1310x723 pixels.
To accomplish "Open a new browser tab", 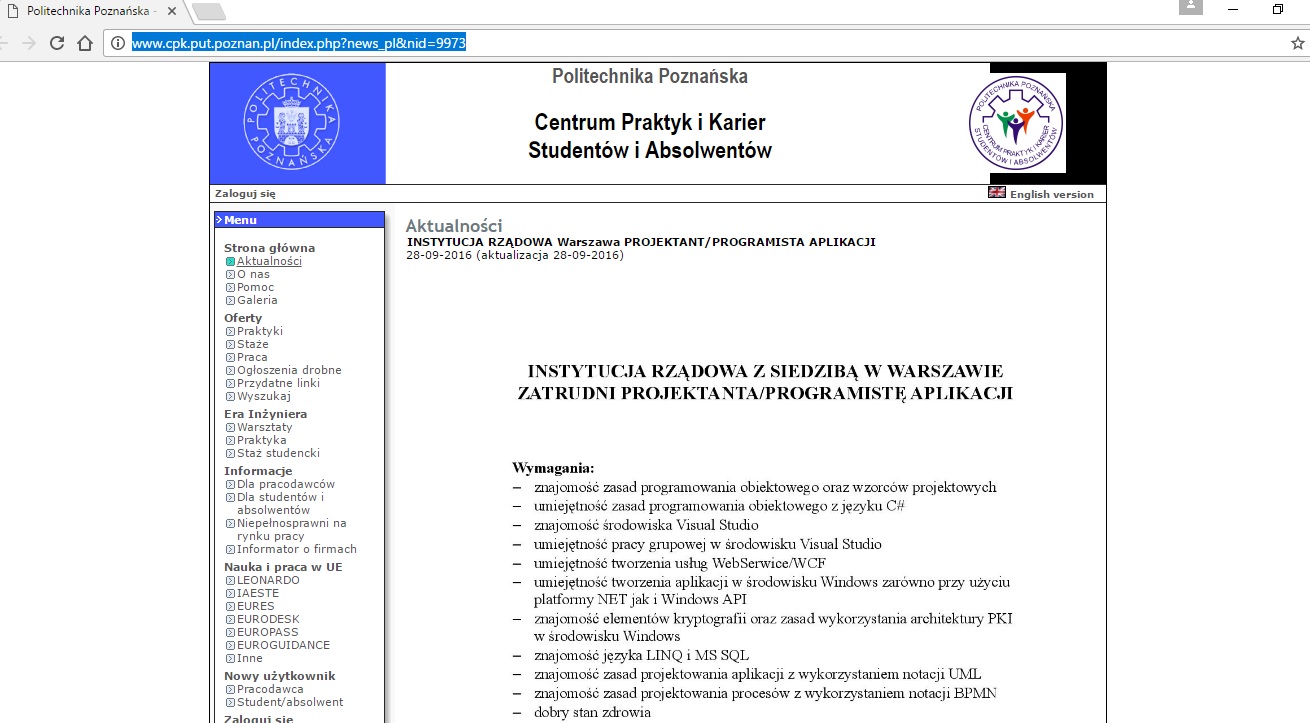I will click(x=208, y=11).
